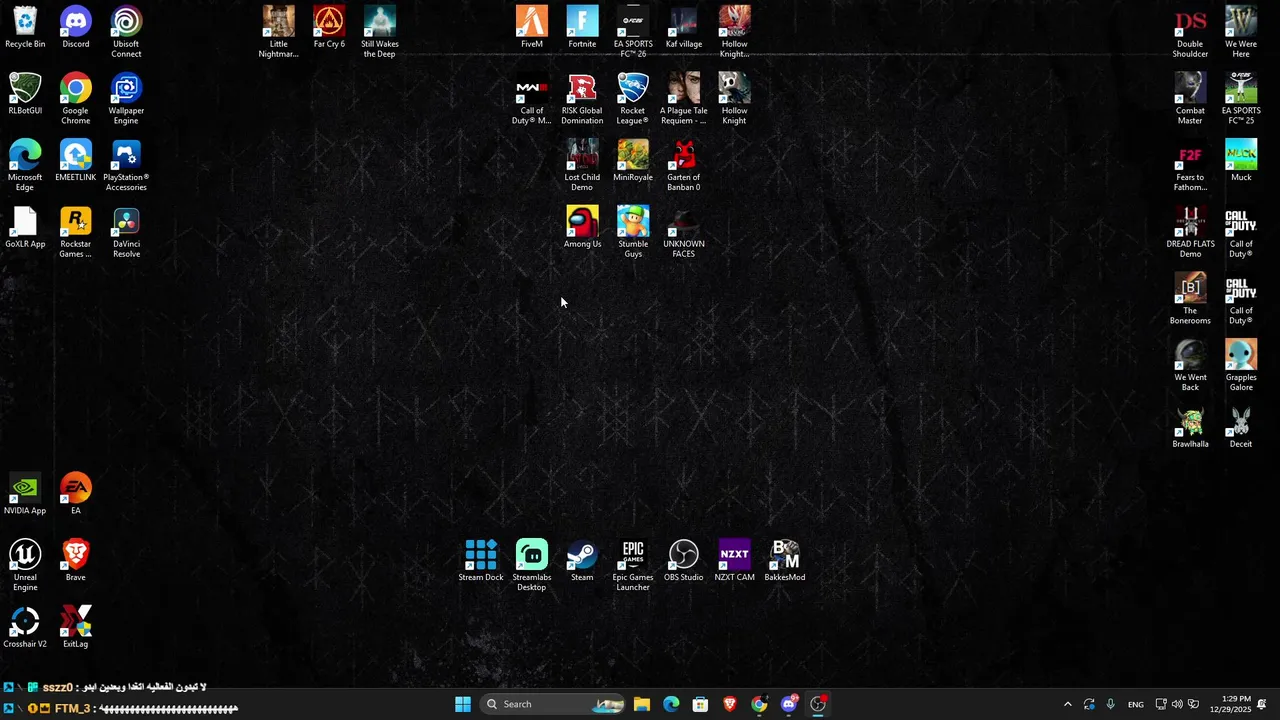
Task: Open the Fortnite desktop shortcut
Action: click(582, 28)
